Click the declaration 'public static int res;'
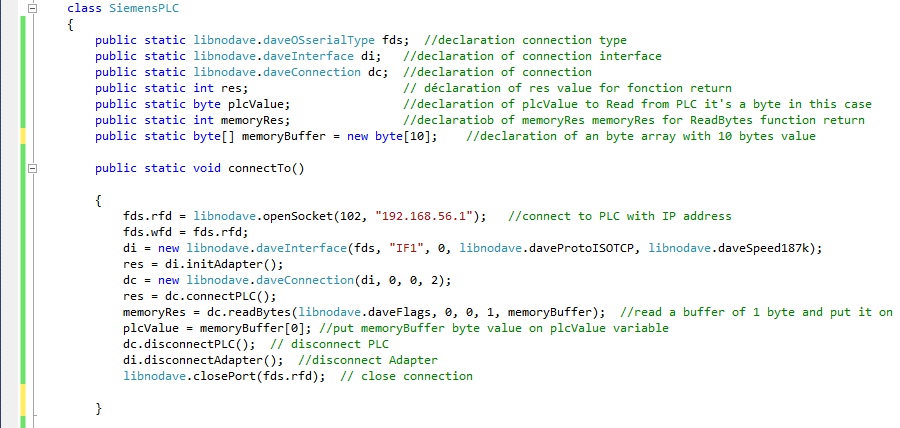 pos(172,88)
